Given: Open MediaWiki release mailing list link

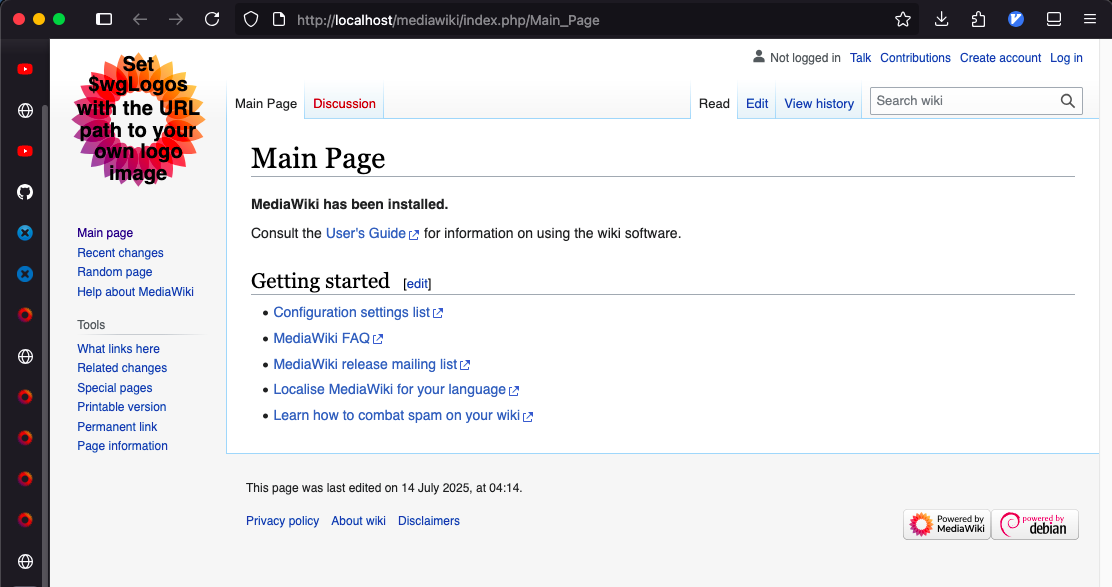Looking at the screenshot, I should (372, 364).
